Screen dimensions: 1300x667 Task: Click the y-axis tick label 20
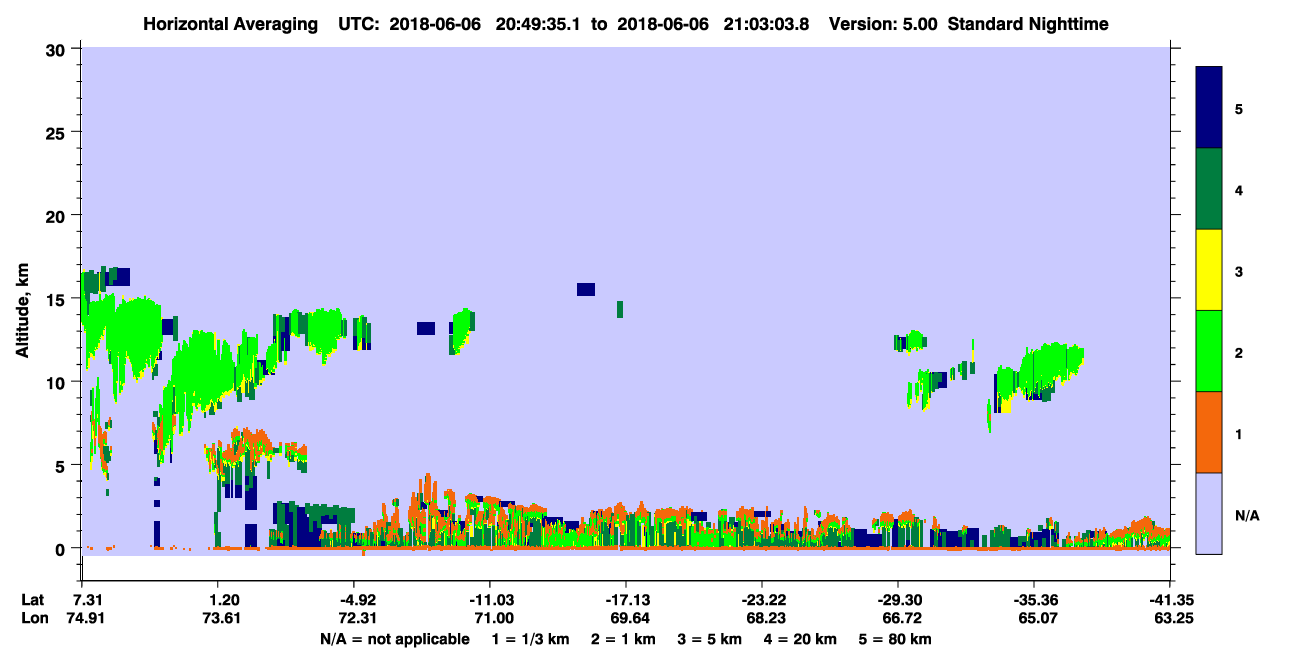(x=58, y=215)
